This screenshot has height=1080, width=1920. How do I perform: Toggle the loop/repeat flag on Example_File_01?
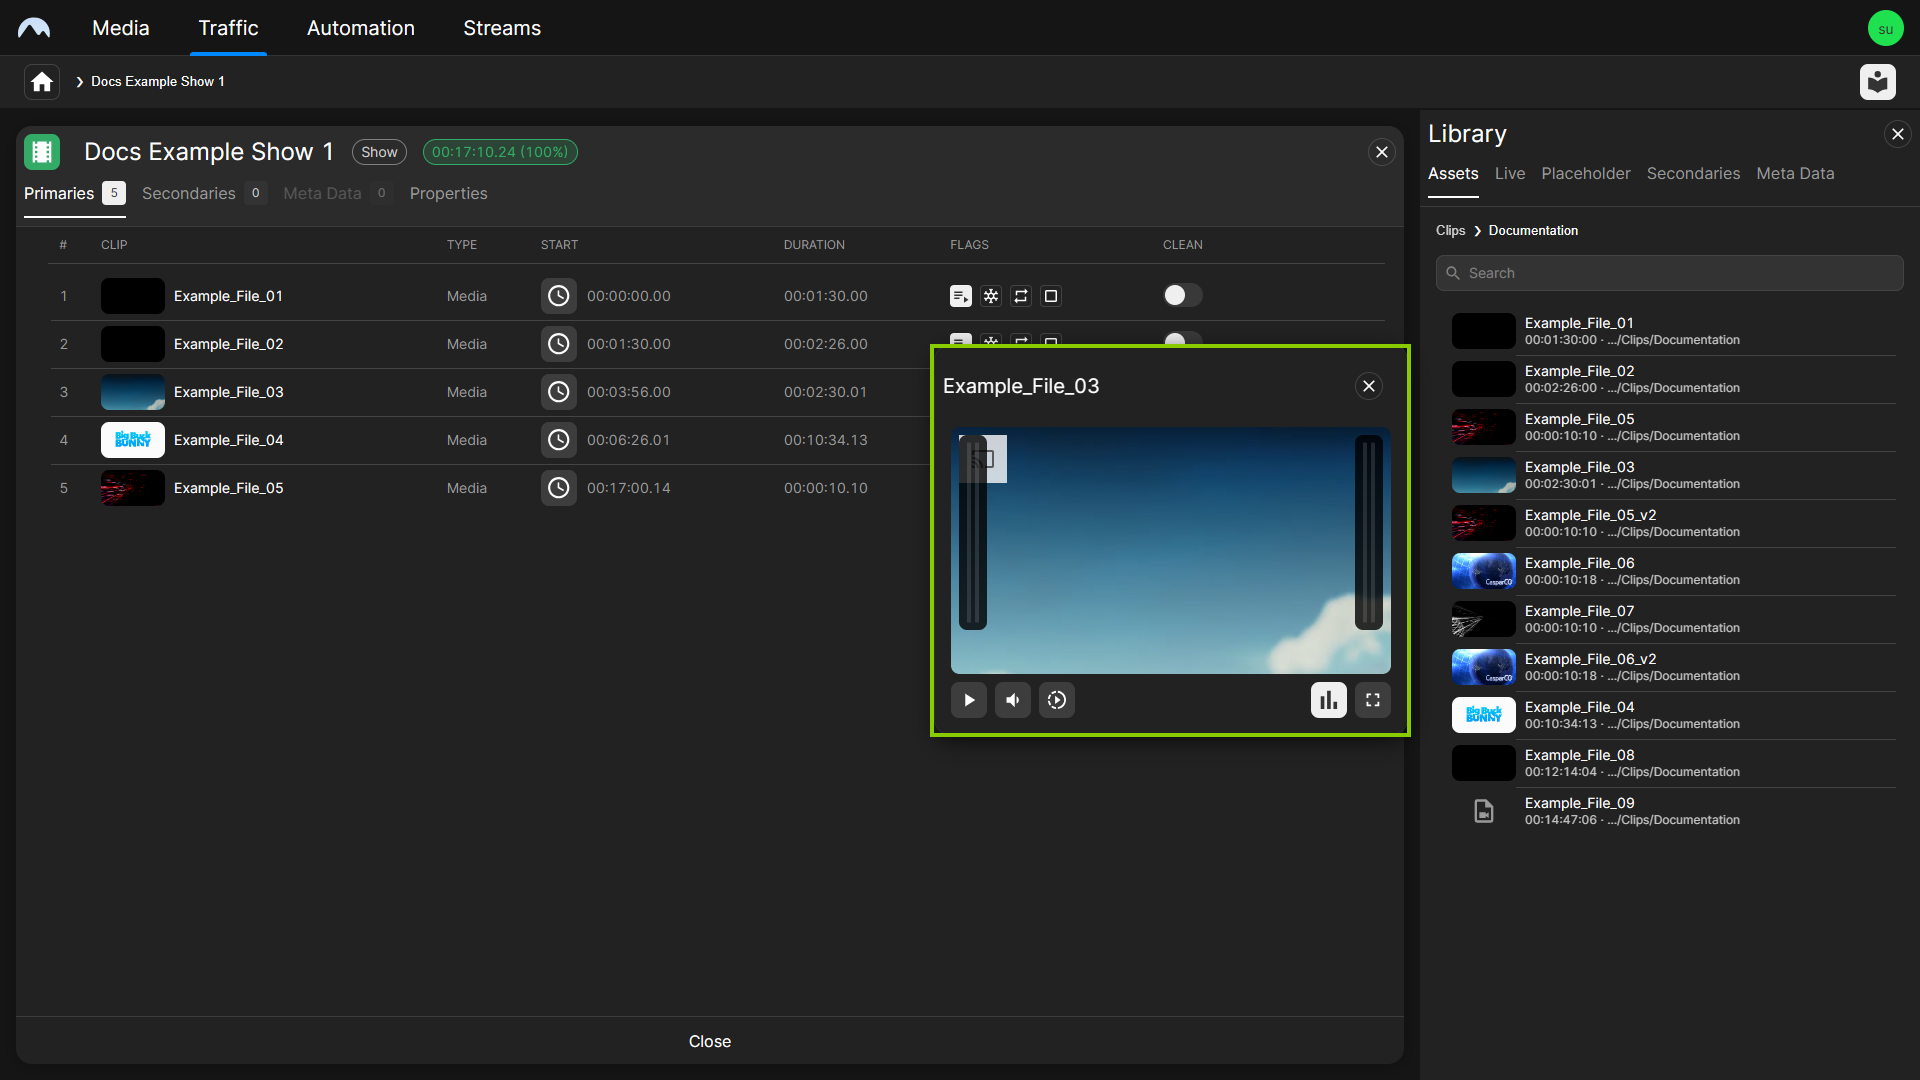[1021, 295]
